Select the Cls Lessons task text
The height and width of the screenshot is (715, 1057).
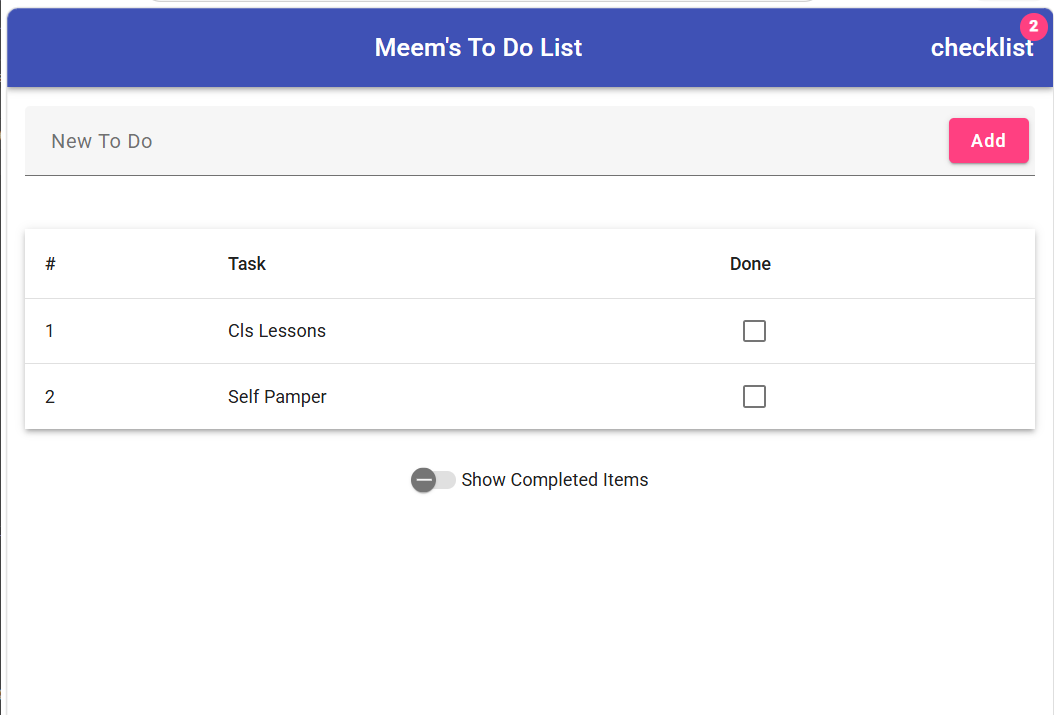[277, 331]
